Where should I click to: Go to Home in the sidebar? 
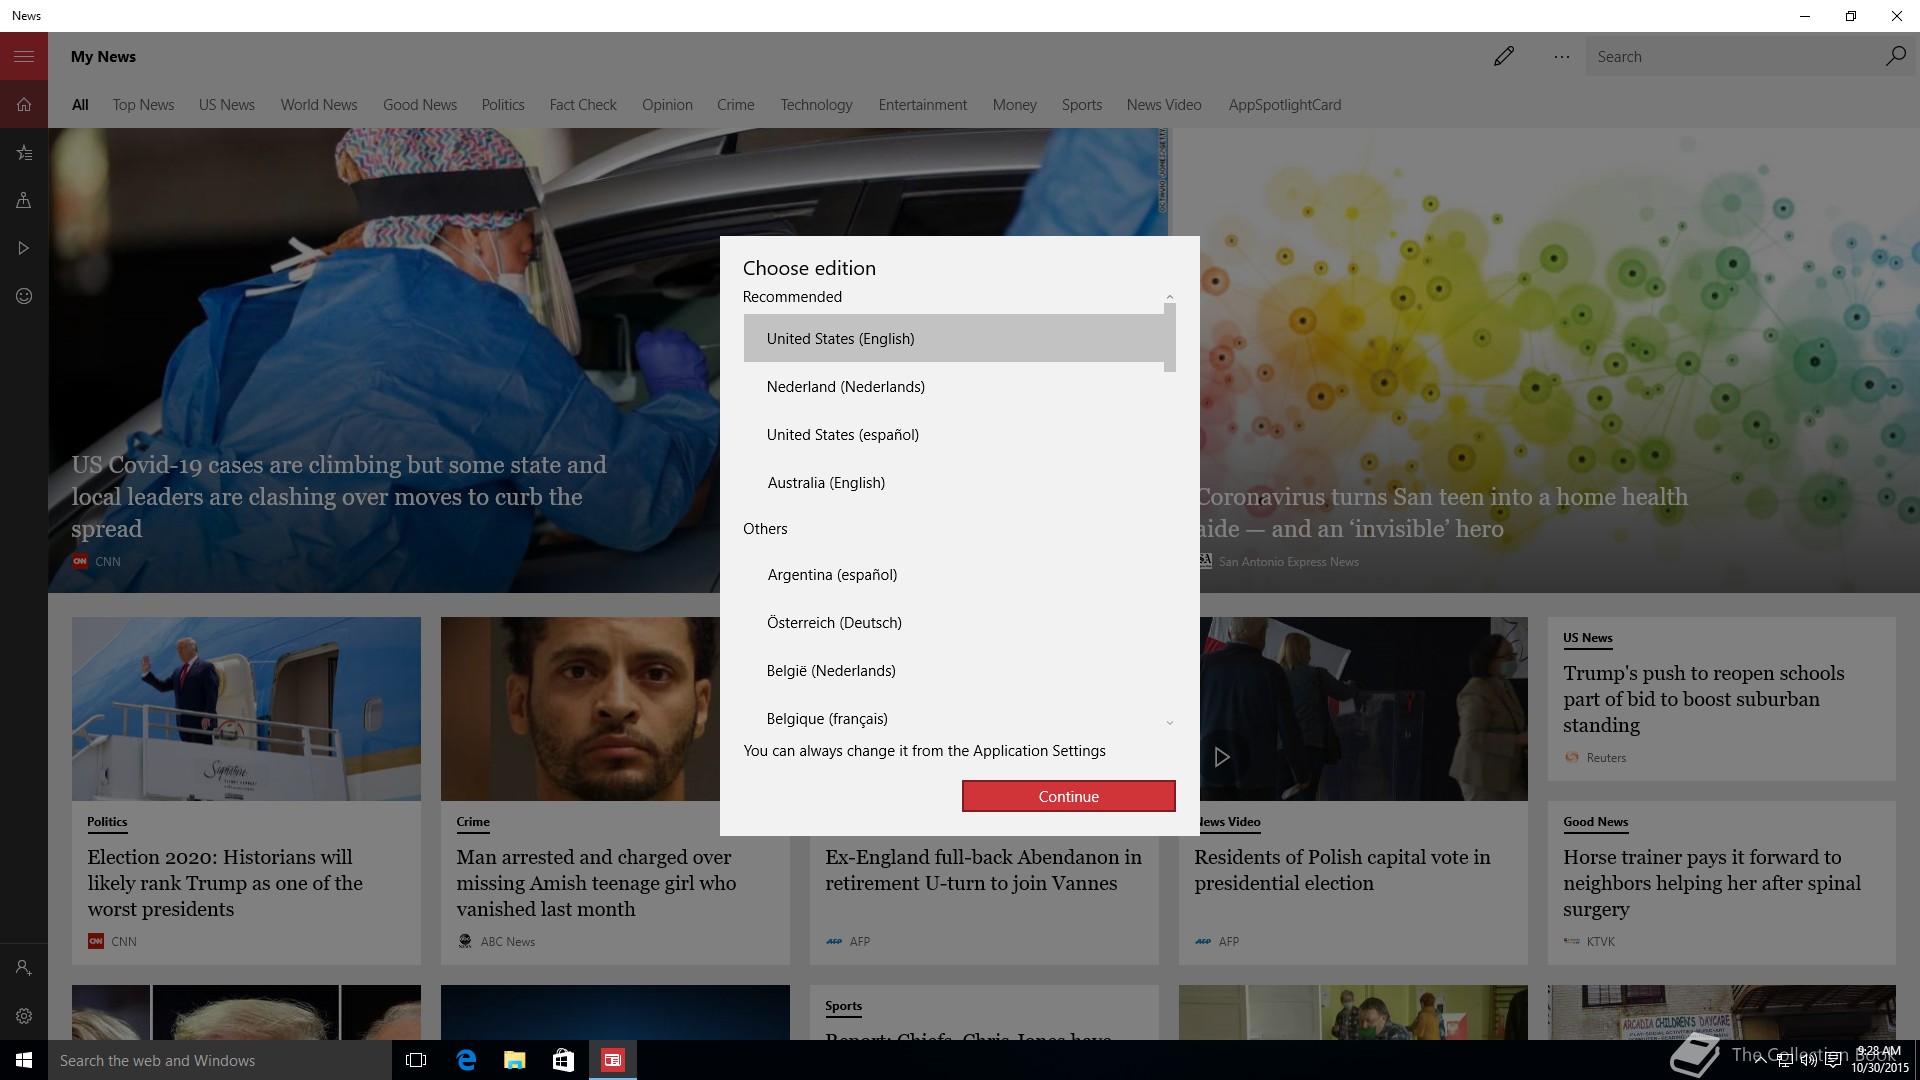24,104
